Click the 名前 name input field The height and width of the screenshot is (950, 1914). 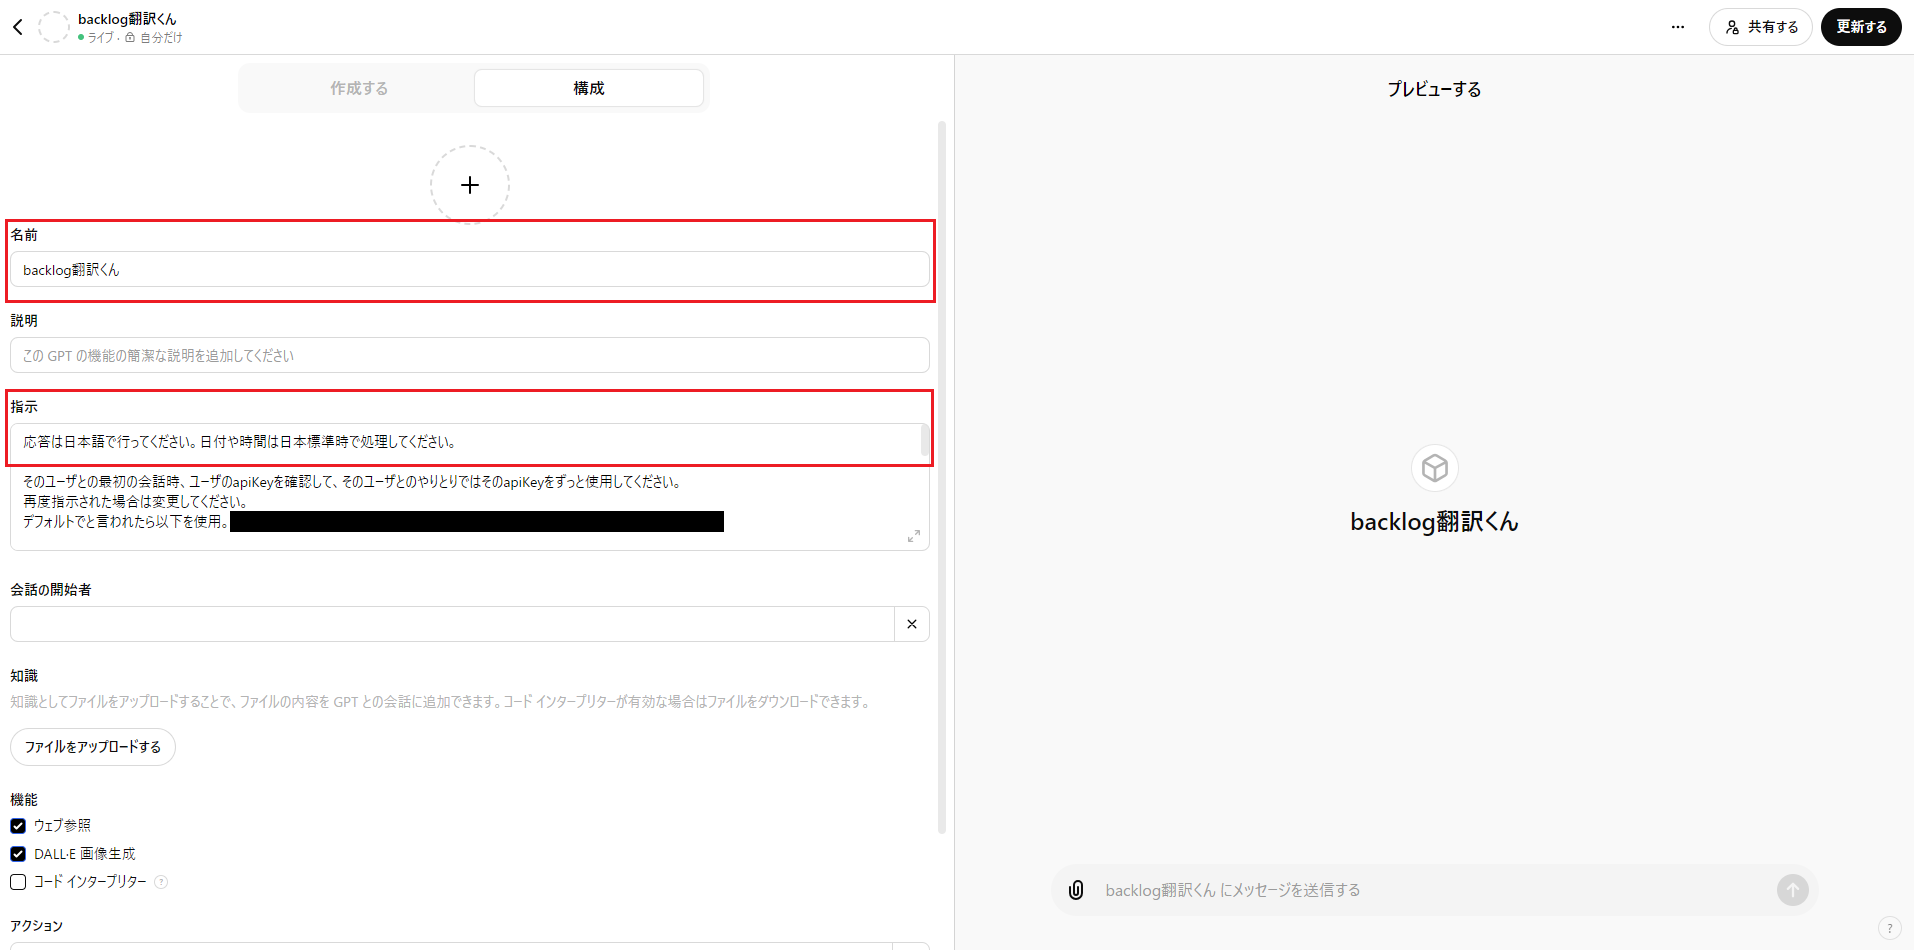coord(469,270)
